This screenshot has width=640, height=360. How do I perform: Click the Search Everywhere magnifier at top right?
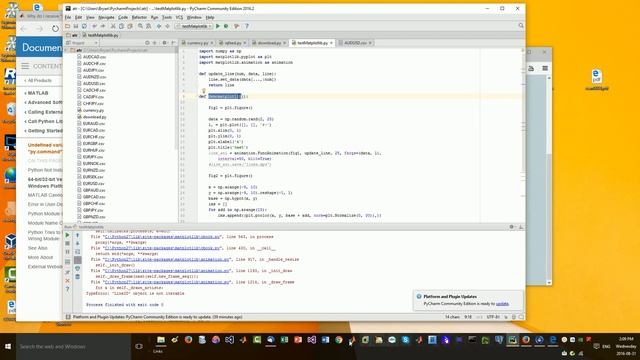tap(521, 26)
